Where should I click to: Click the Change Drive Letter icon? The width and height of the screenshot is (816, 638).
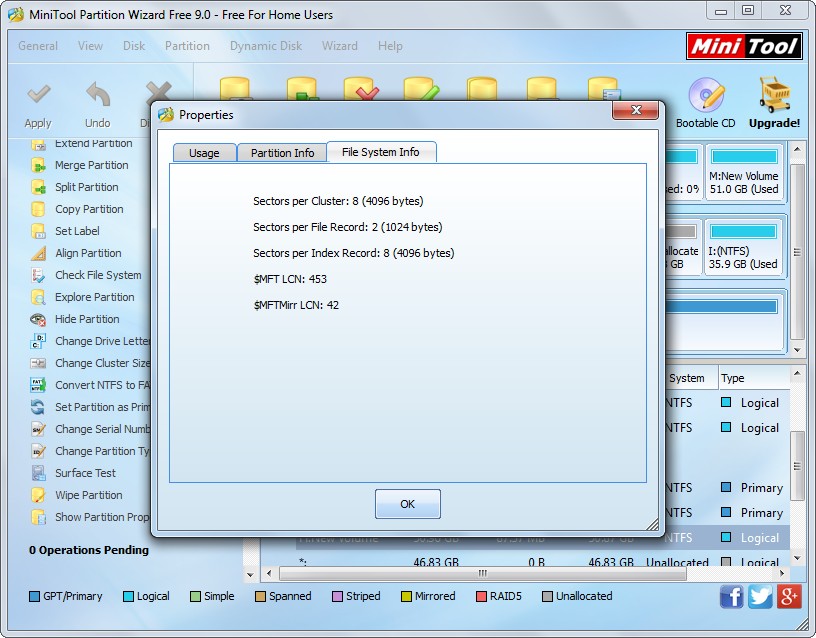(x=38, y=341)
